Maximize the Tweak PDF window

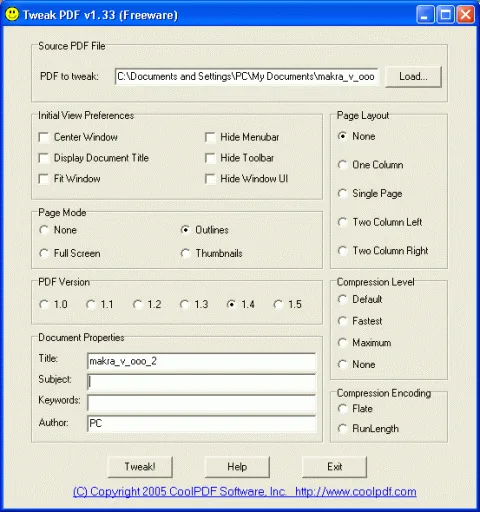(x=445, y=15)
